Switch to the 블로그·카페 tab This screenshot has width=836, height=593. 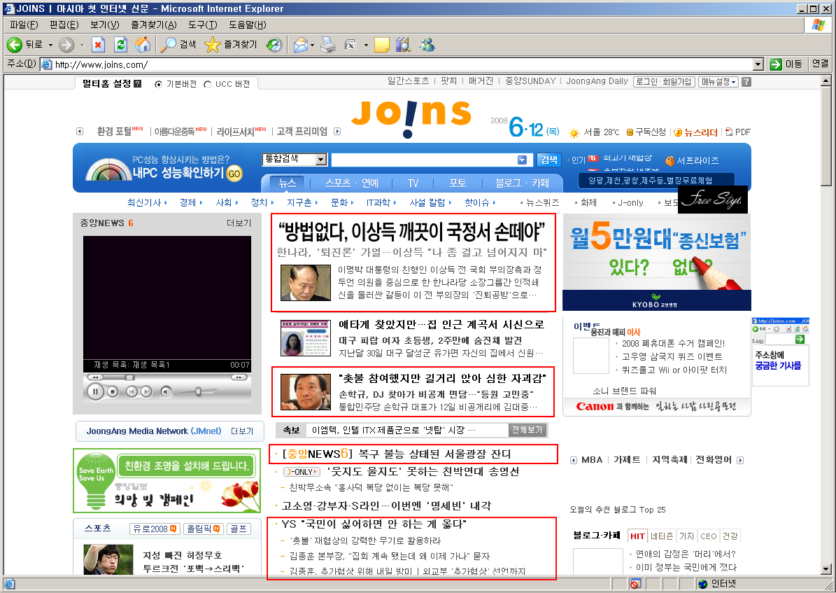(x=522, y=183)
